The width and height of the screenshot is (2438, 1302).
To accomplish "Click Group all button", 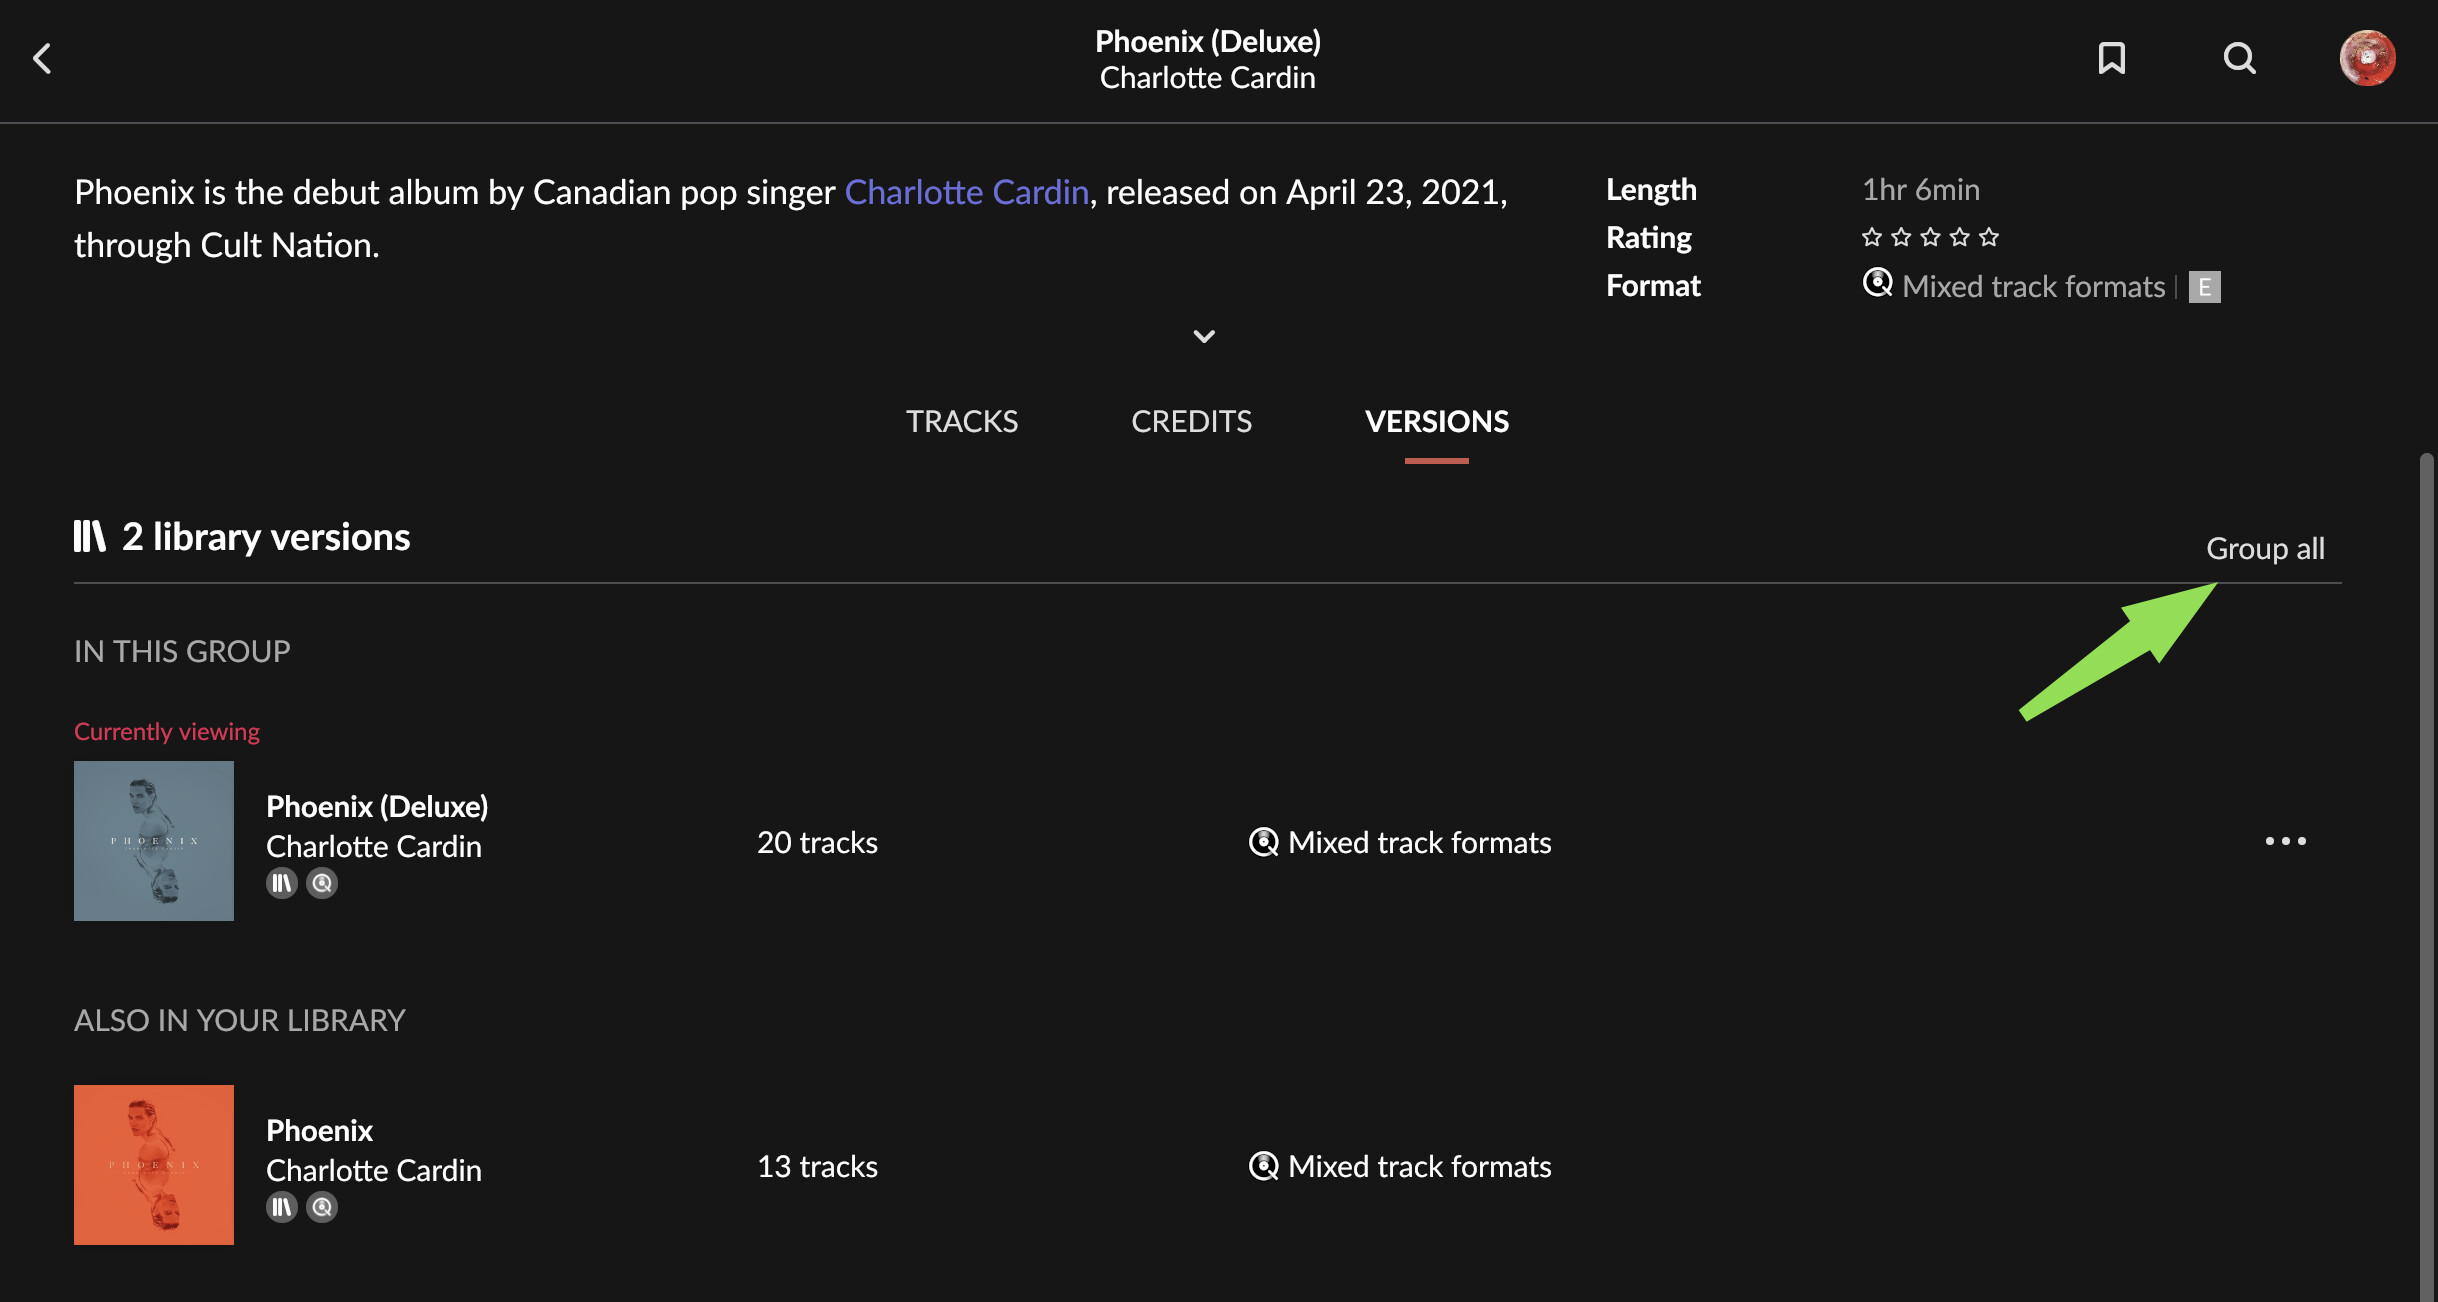I will coord(2265,548).
